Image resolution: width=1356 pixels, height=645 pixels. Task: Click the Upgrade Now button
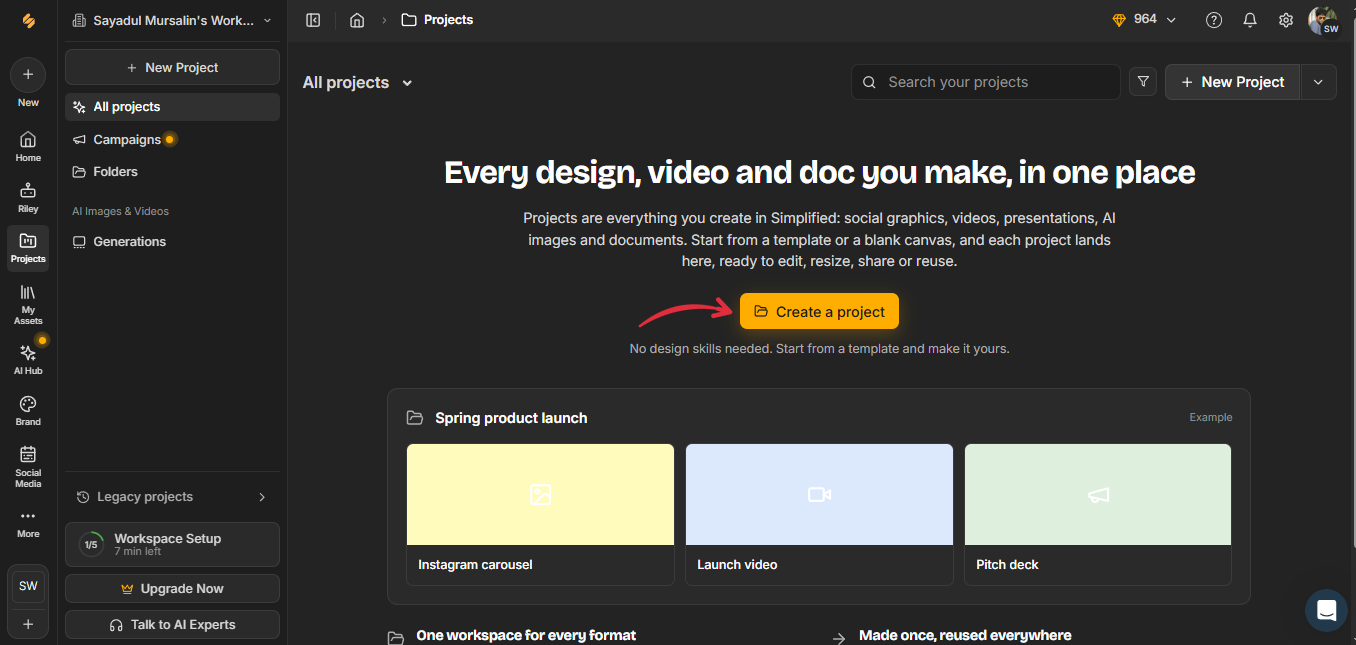[172, 589]
